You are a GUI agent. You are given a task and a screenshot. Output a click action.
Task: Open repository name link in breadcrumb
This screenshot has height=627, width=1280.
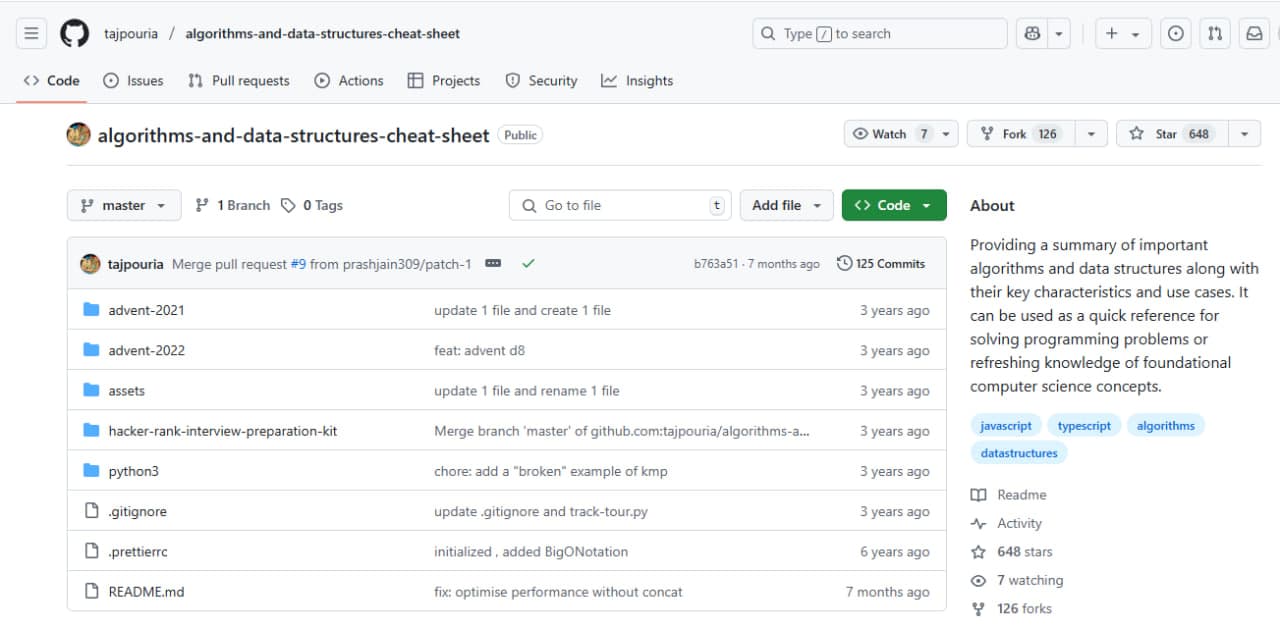pos(323,33)
